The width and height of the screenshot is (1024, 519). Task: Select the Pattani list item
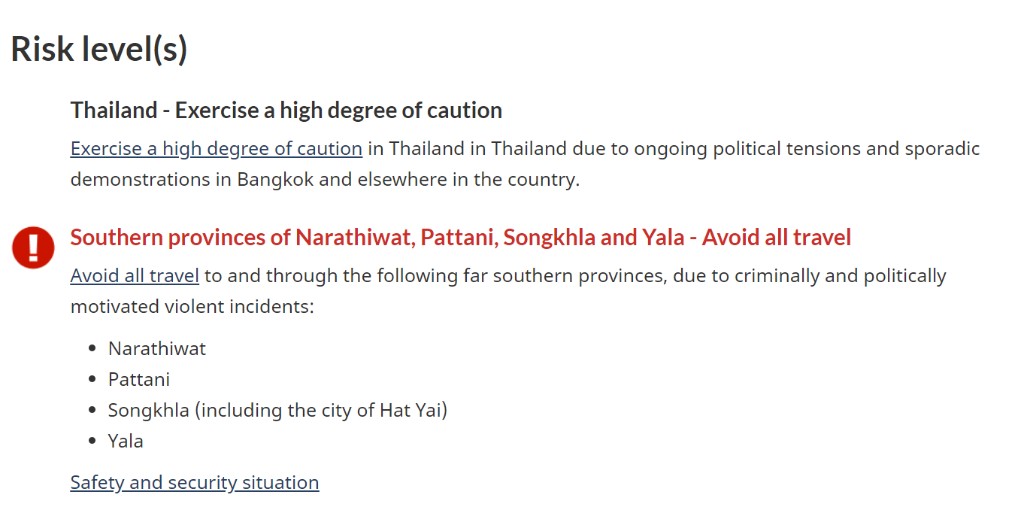tap(139, 379)
